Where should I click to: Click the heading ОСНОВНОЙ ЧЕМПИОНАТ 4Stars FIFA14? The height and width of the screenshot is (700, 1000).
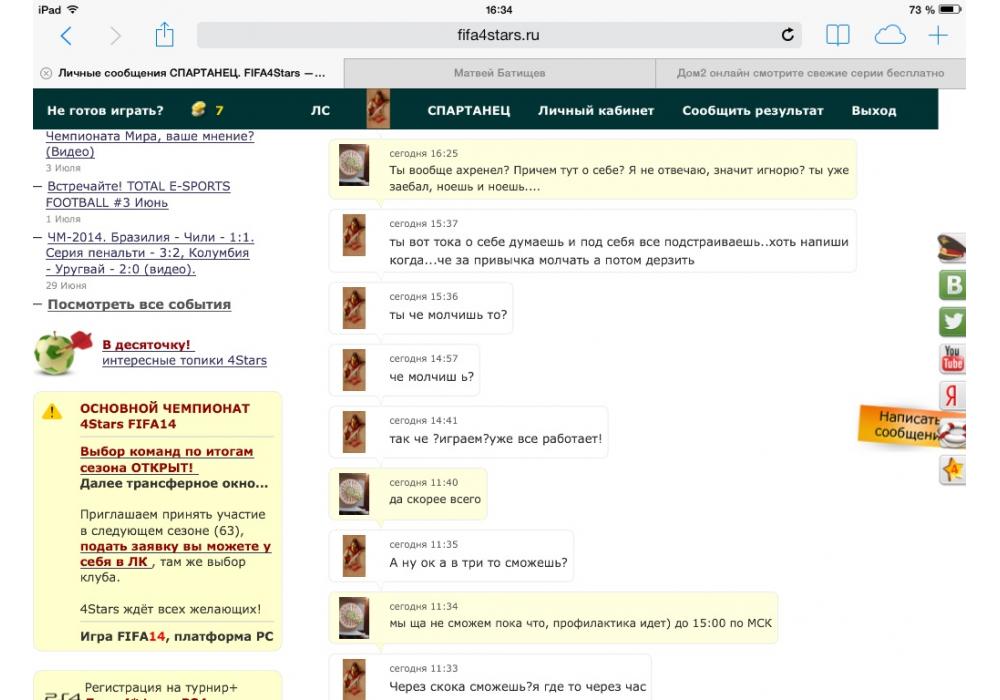pos(165,416)
